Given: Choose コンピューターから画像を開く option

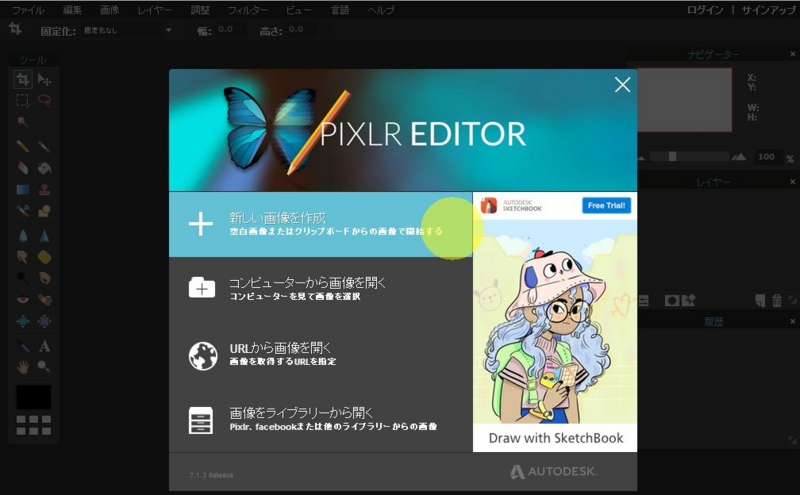Looking at the screenshot, I should [320, 288].
